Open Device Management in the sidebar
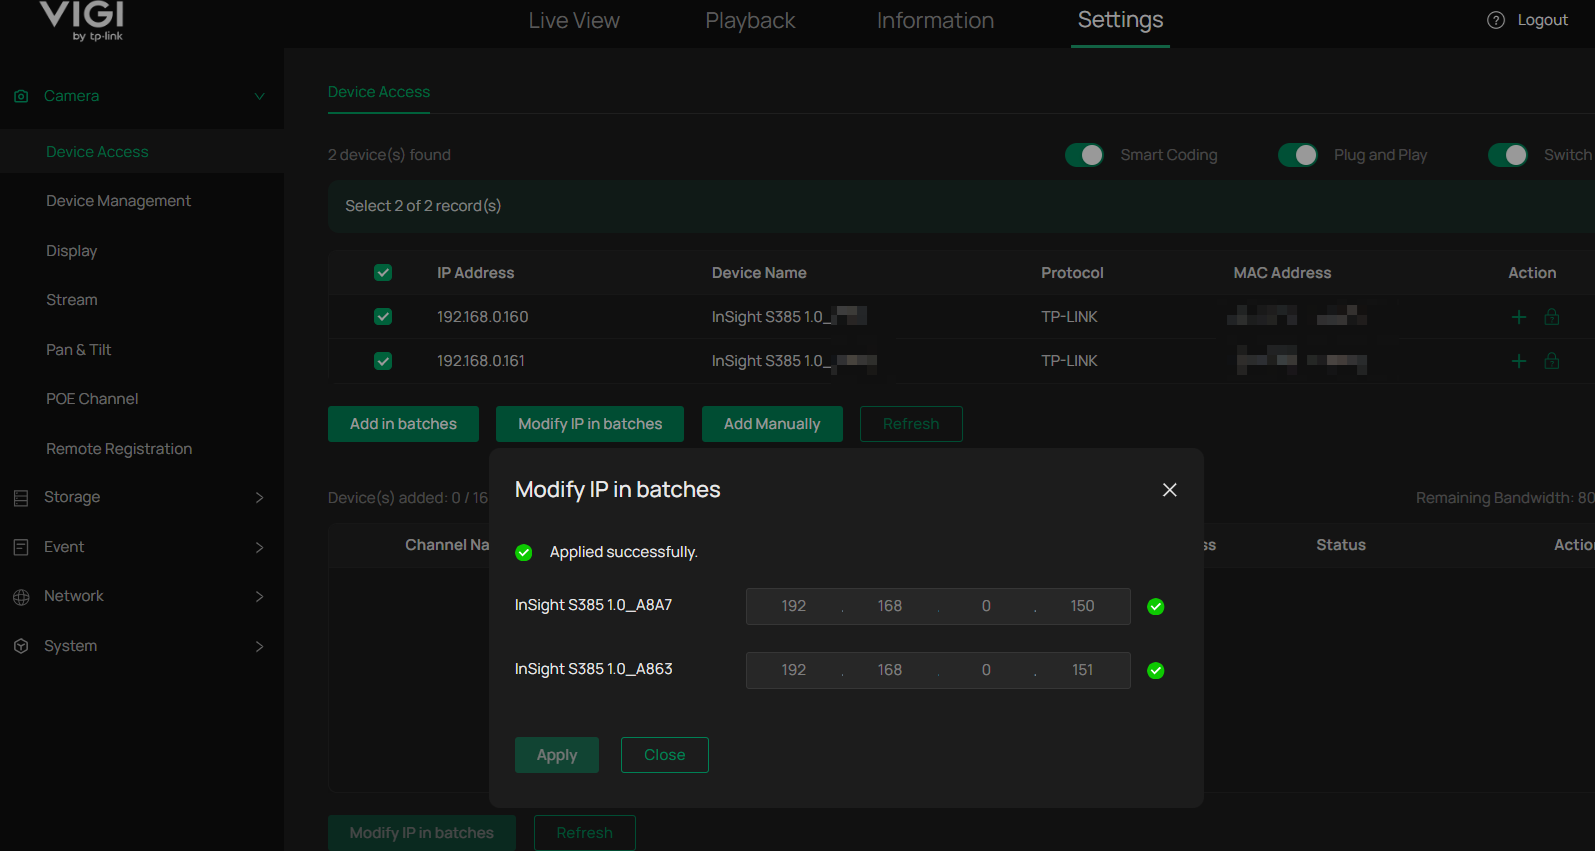 [118, 201]
